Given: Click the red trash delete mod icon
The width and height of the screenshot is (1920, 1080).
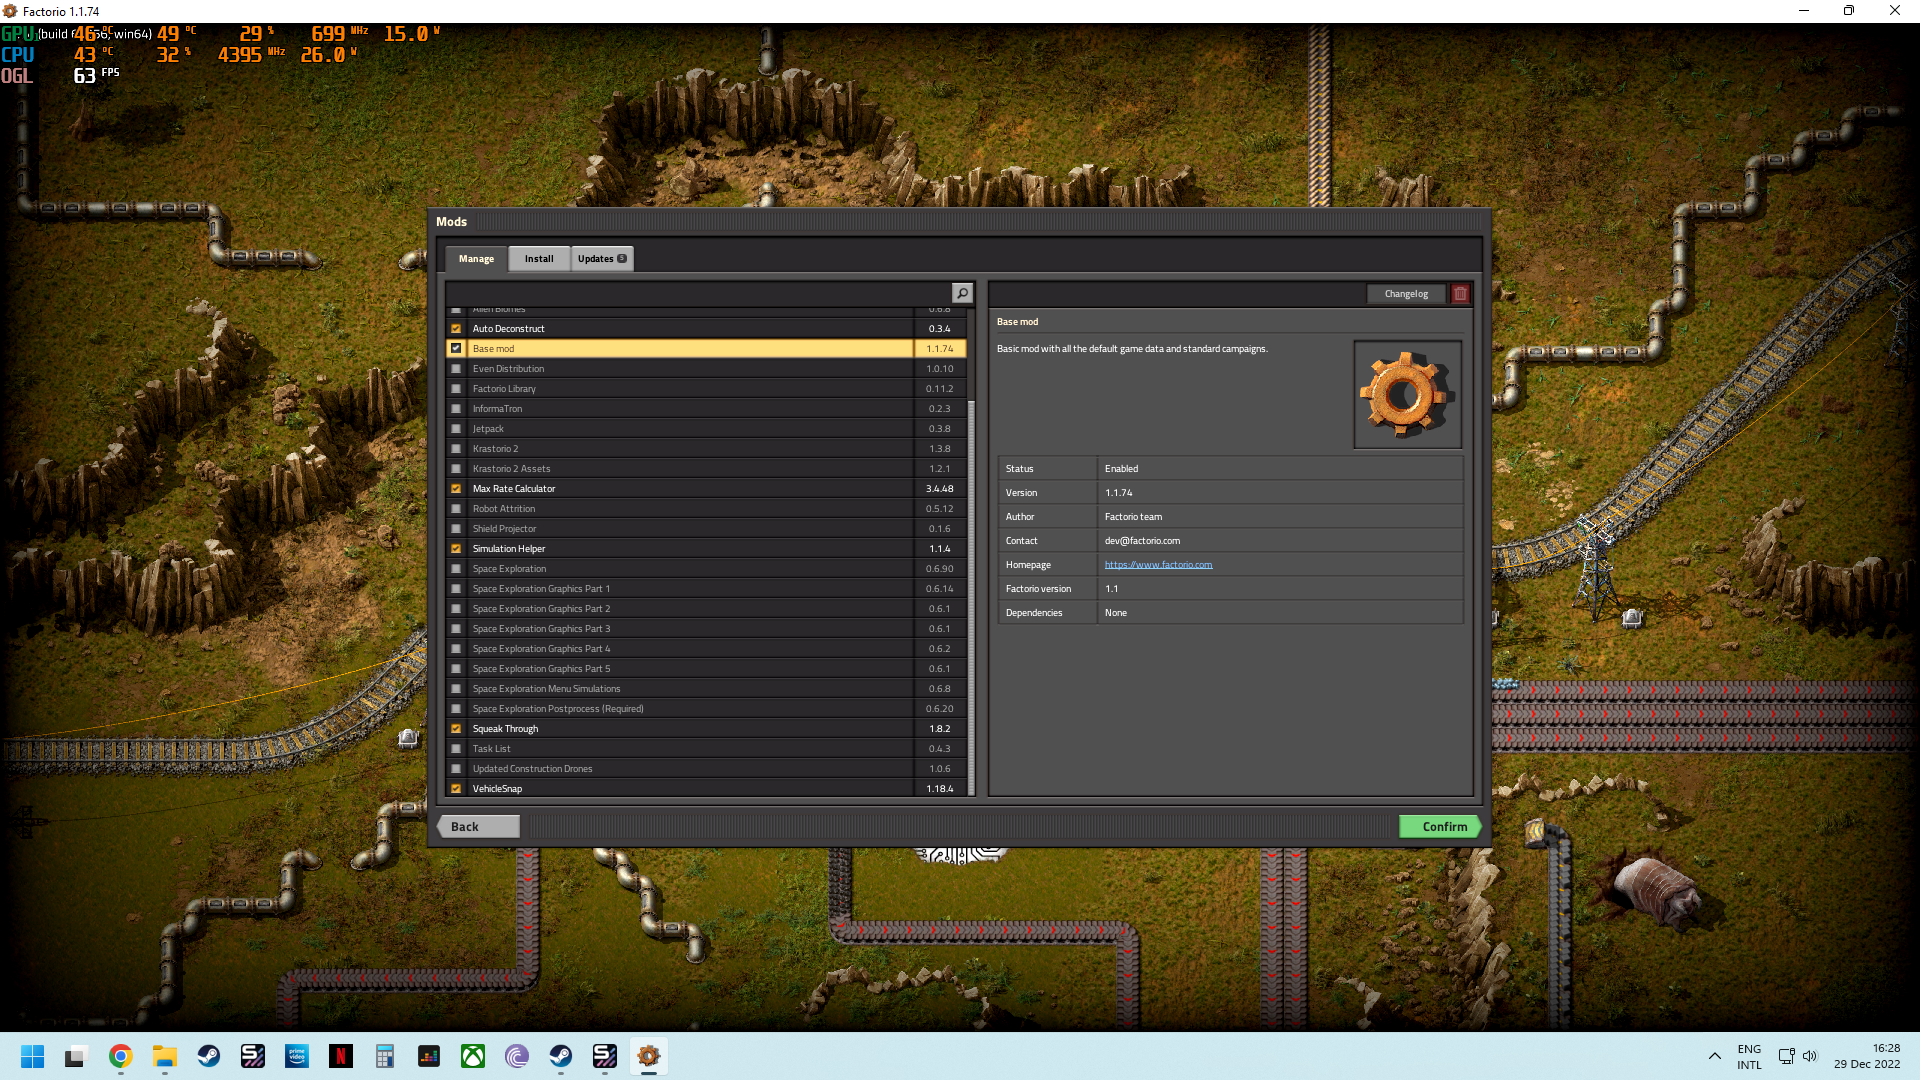Looking at the screenshot, I should pyautogui.click(x=1460, y=294).
